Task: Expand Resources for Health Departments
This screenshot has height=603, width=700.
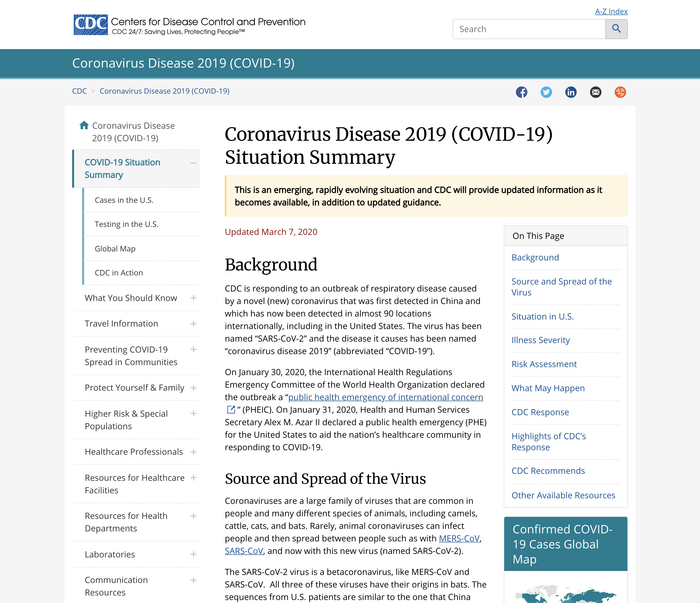Action: [x=193, y=516]
